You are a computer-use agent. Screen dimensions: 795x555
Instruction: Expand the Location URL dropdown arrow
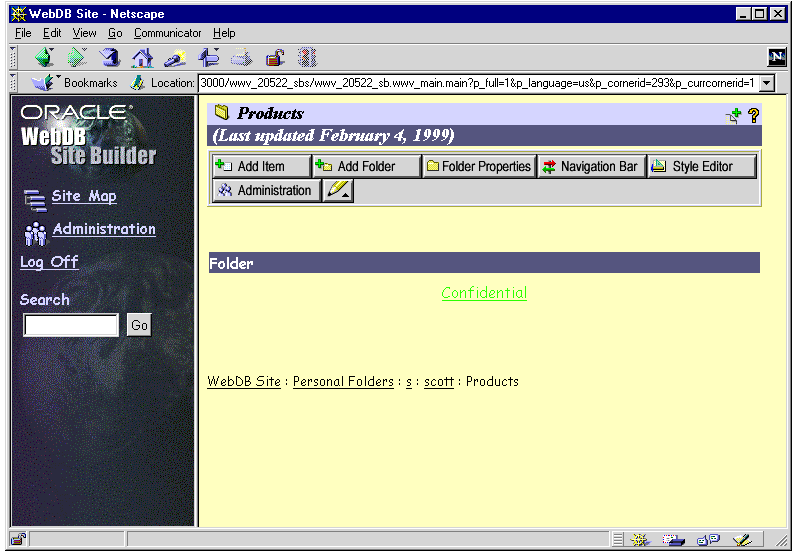pos(767,84)
